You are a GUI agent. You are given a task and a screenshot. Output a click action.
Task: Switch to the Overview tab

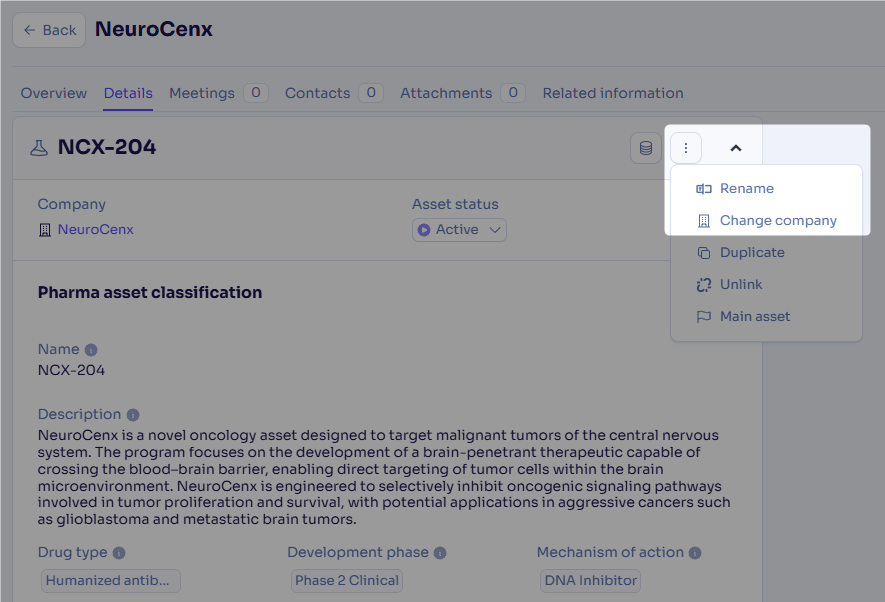[54, 93]
